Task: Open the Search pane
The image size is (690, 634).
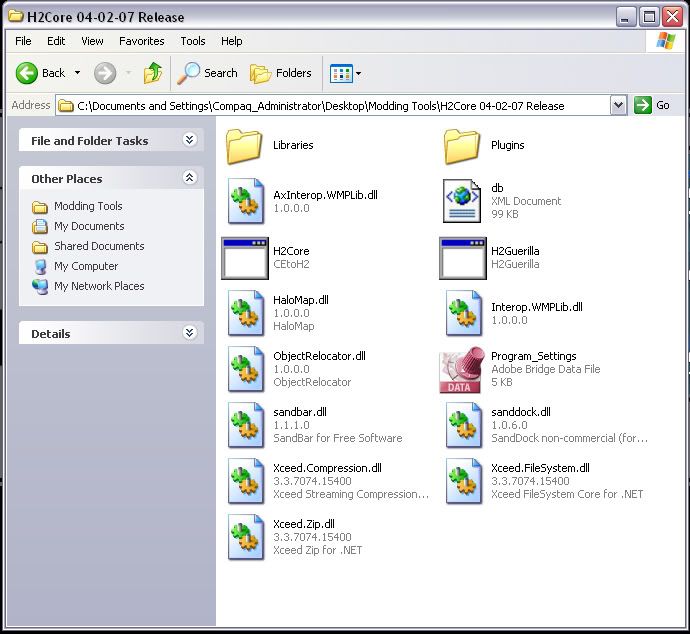Action: [207, 73]
